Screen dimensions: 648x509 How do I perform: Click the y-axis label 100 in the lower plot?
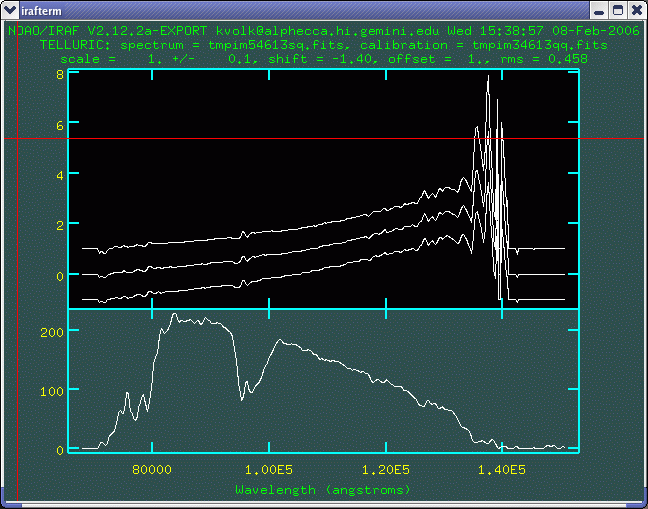pos(52,391)
